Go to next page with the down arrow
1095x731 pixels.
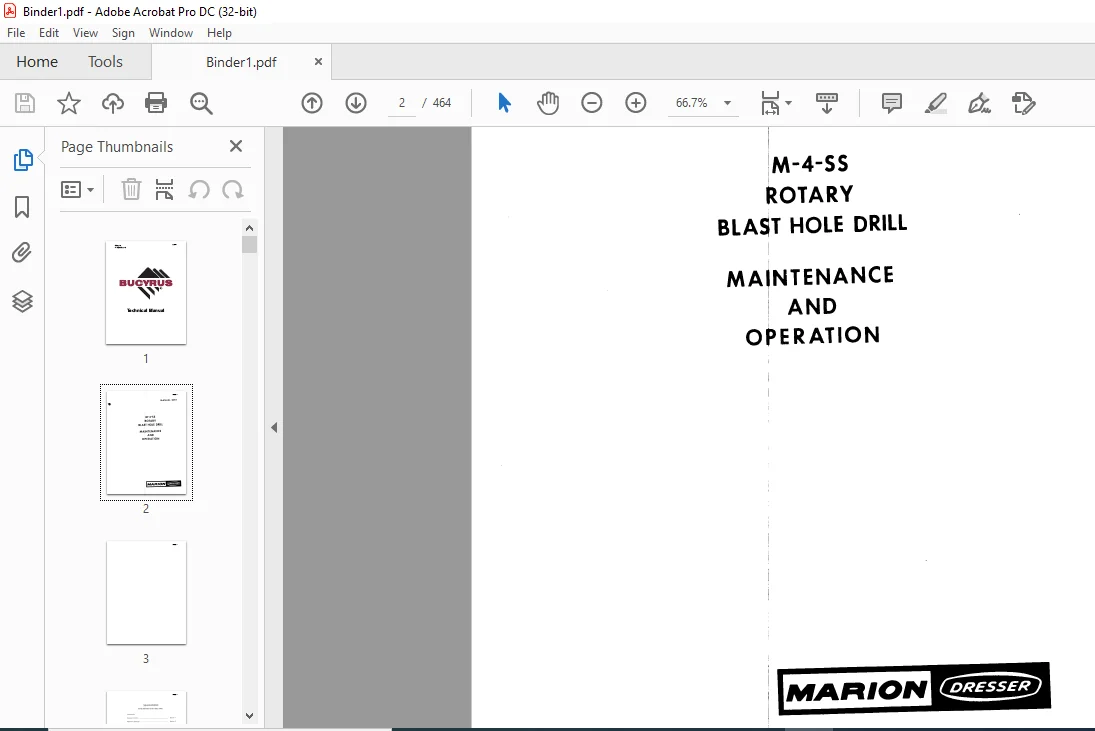click(356, 103)
